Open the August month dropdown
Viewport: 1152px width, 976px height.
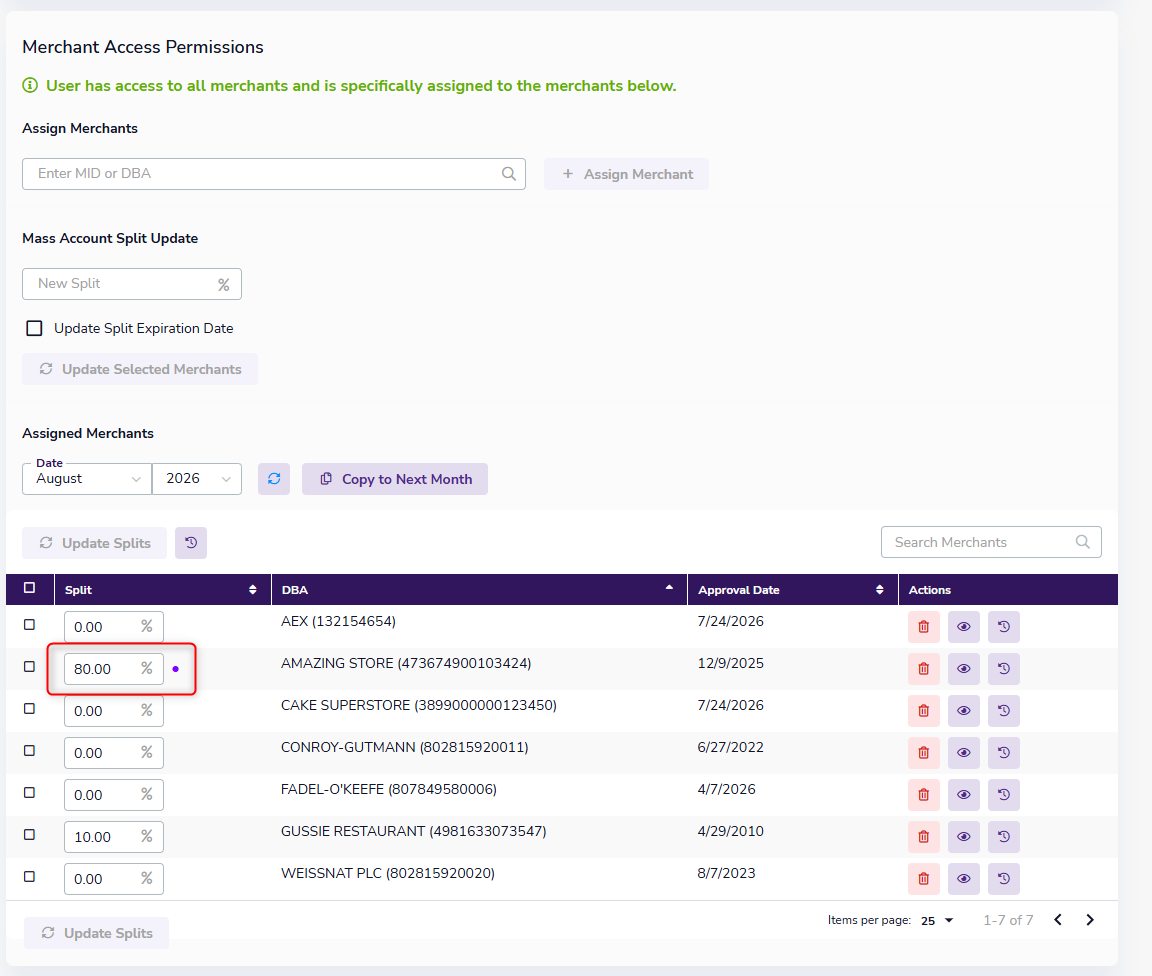87,478
